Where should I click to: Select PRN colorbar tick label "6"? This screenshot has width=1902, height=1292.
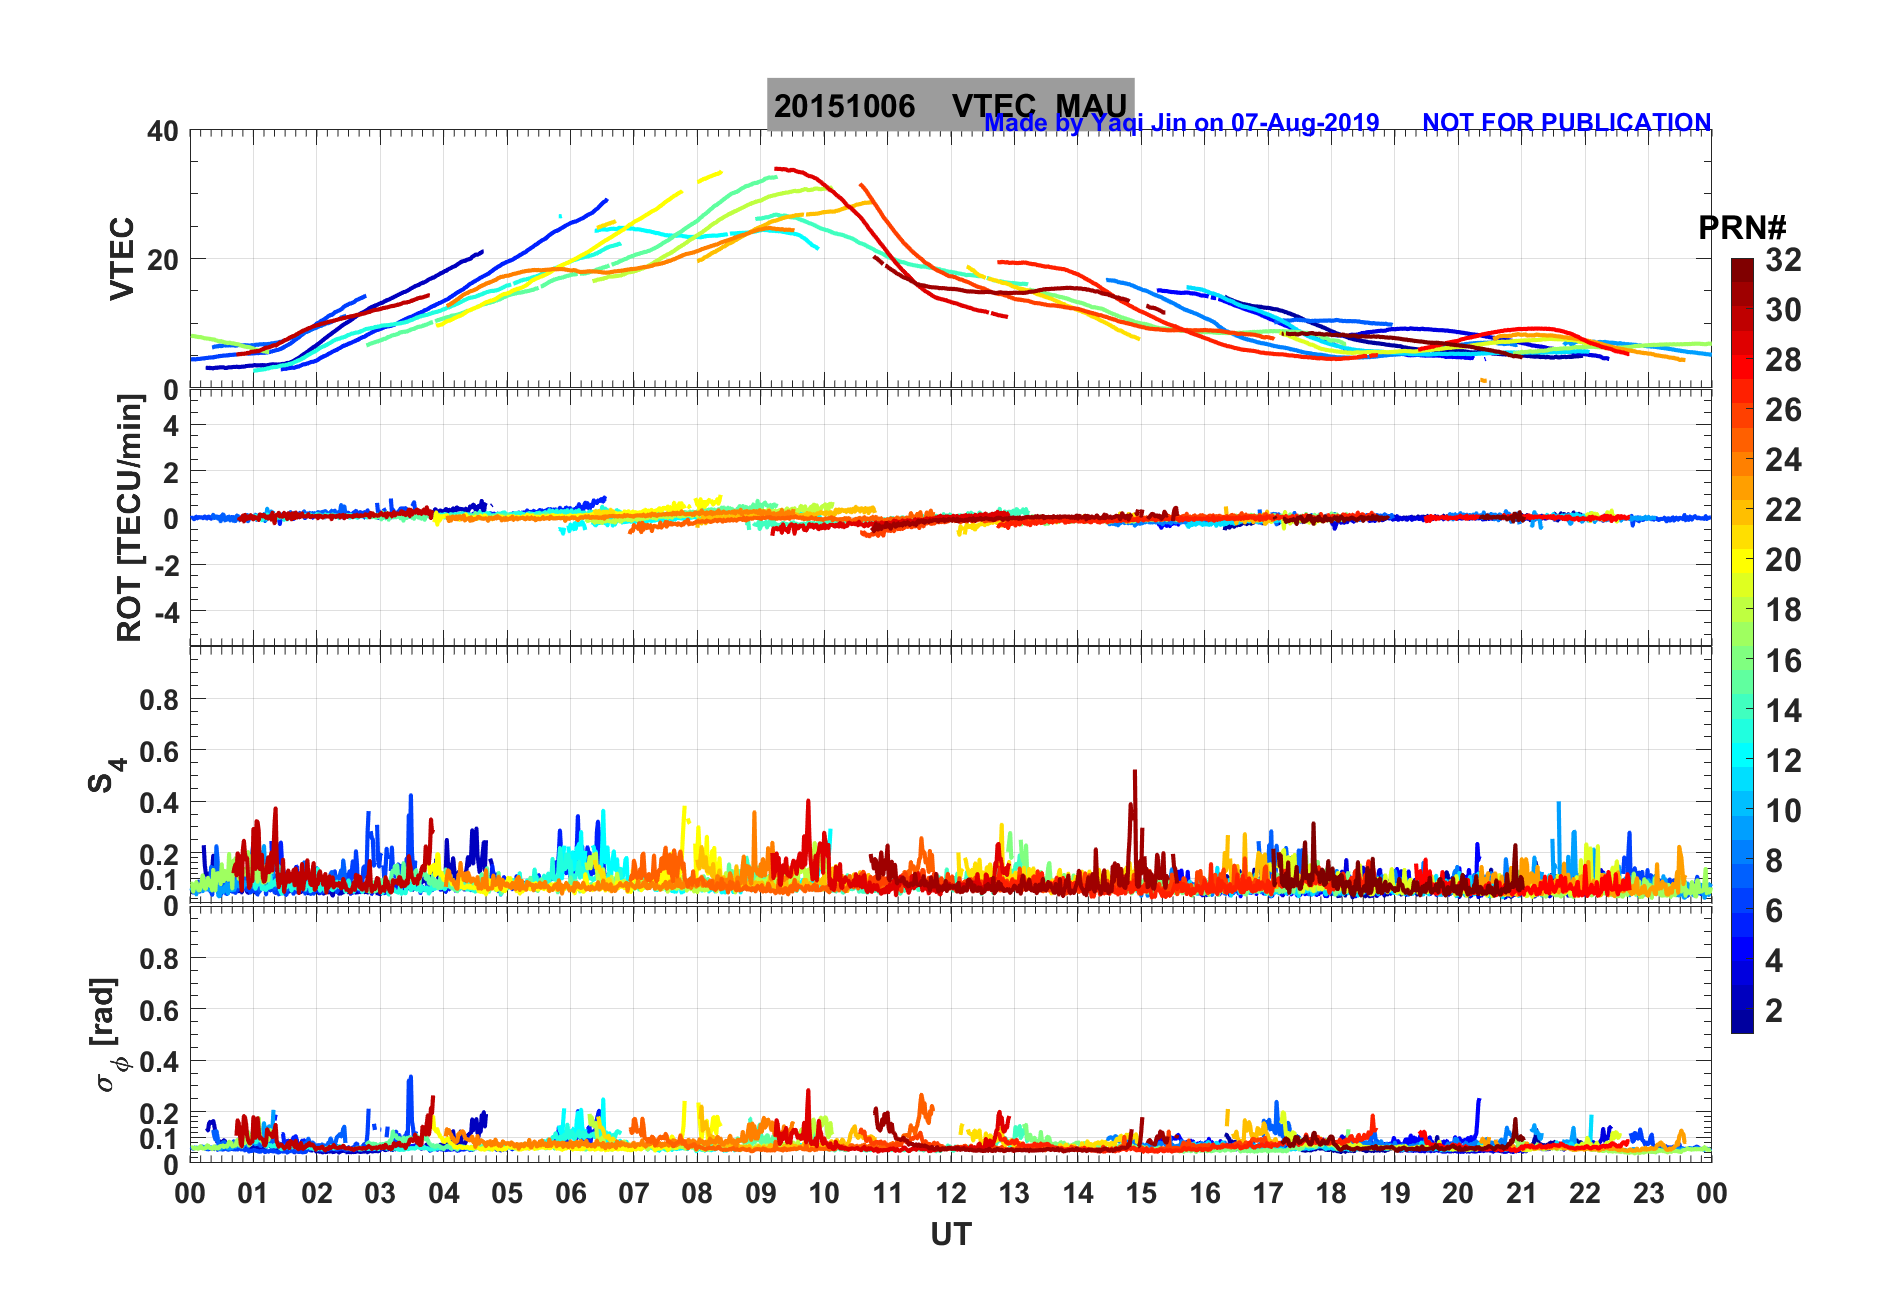(1774, 911)
